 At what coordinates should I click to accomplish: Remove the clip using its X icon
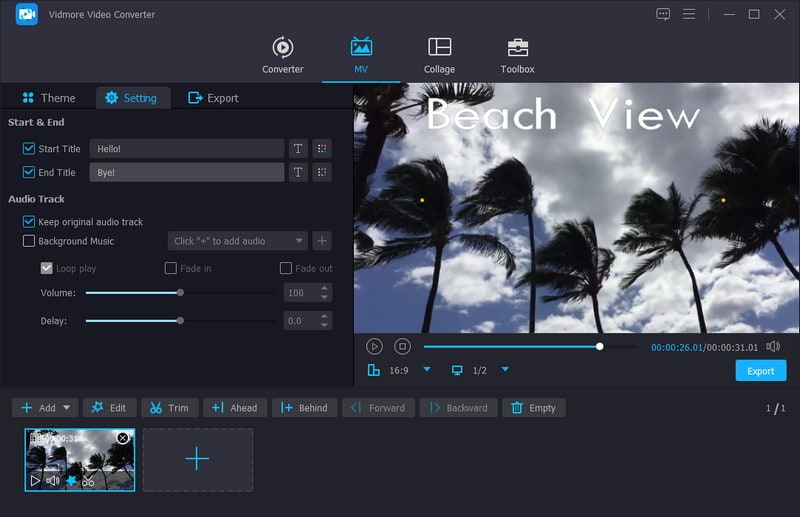tap(122, 438)
